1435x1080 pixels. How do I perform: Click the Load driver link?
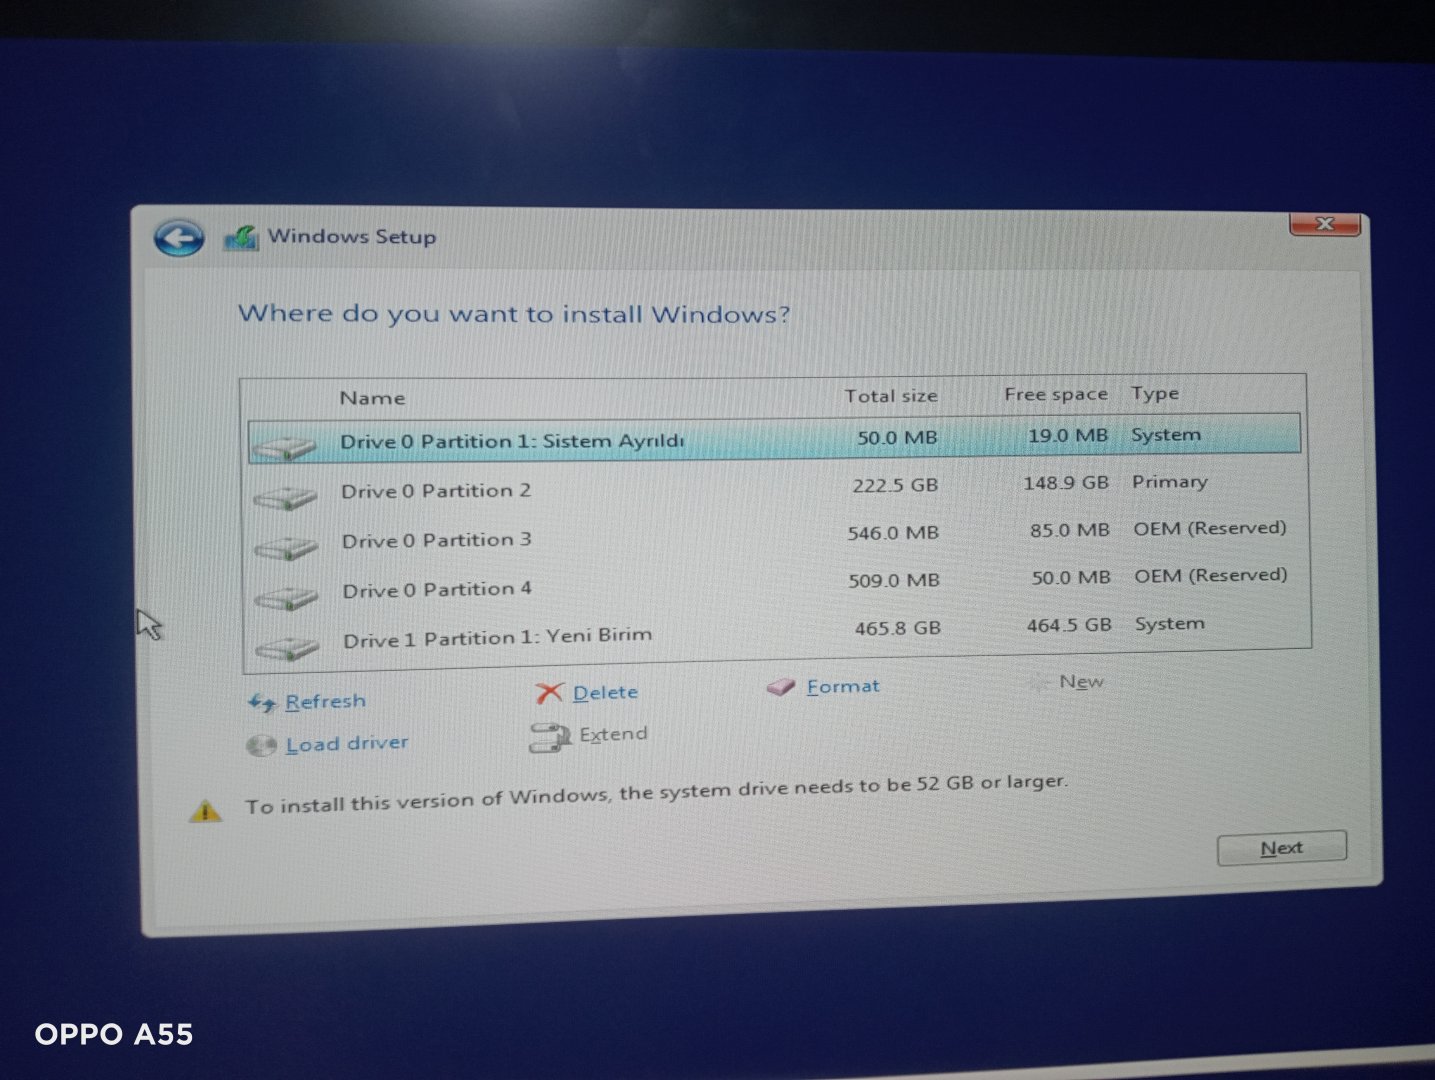click(347, 744)
